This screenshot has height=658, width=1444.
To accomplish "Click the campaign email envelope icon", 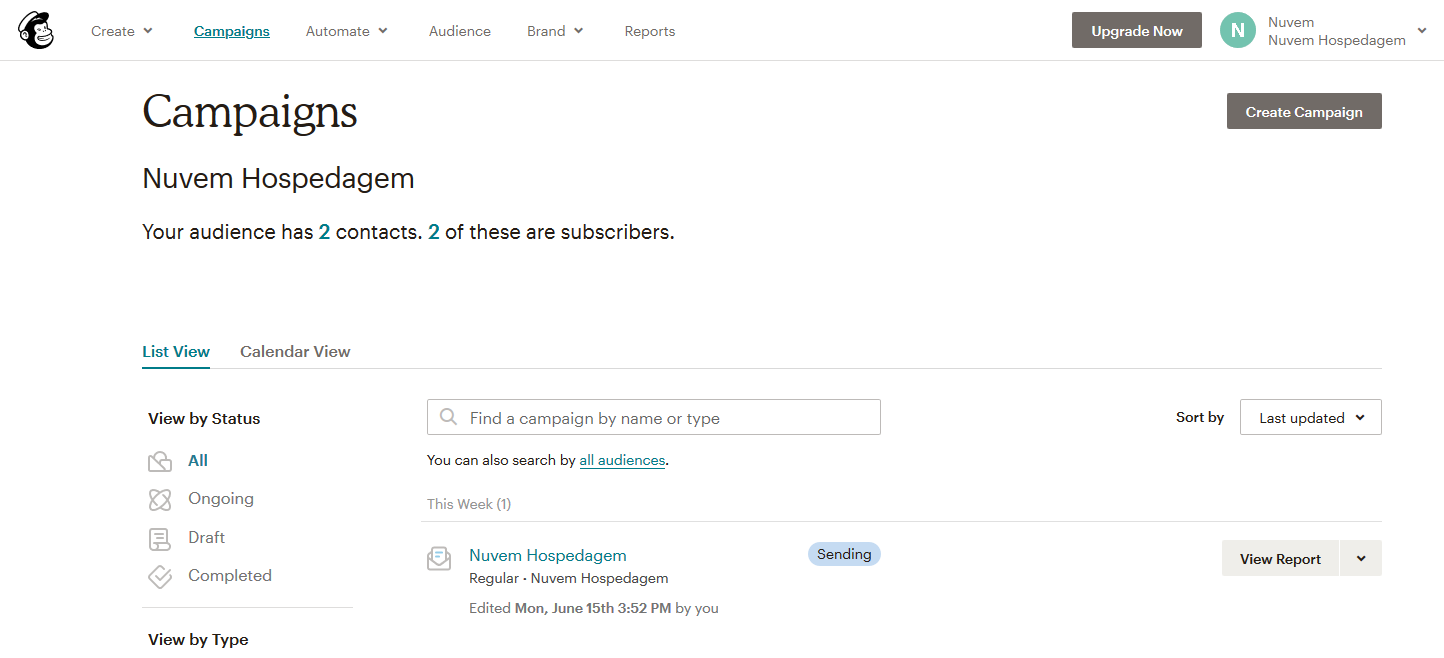I will pos(439,558).
